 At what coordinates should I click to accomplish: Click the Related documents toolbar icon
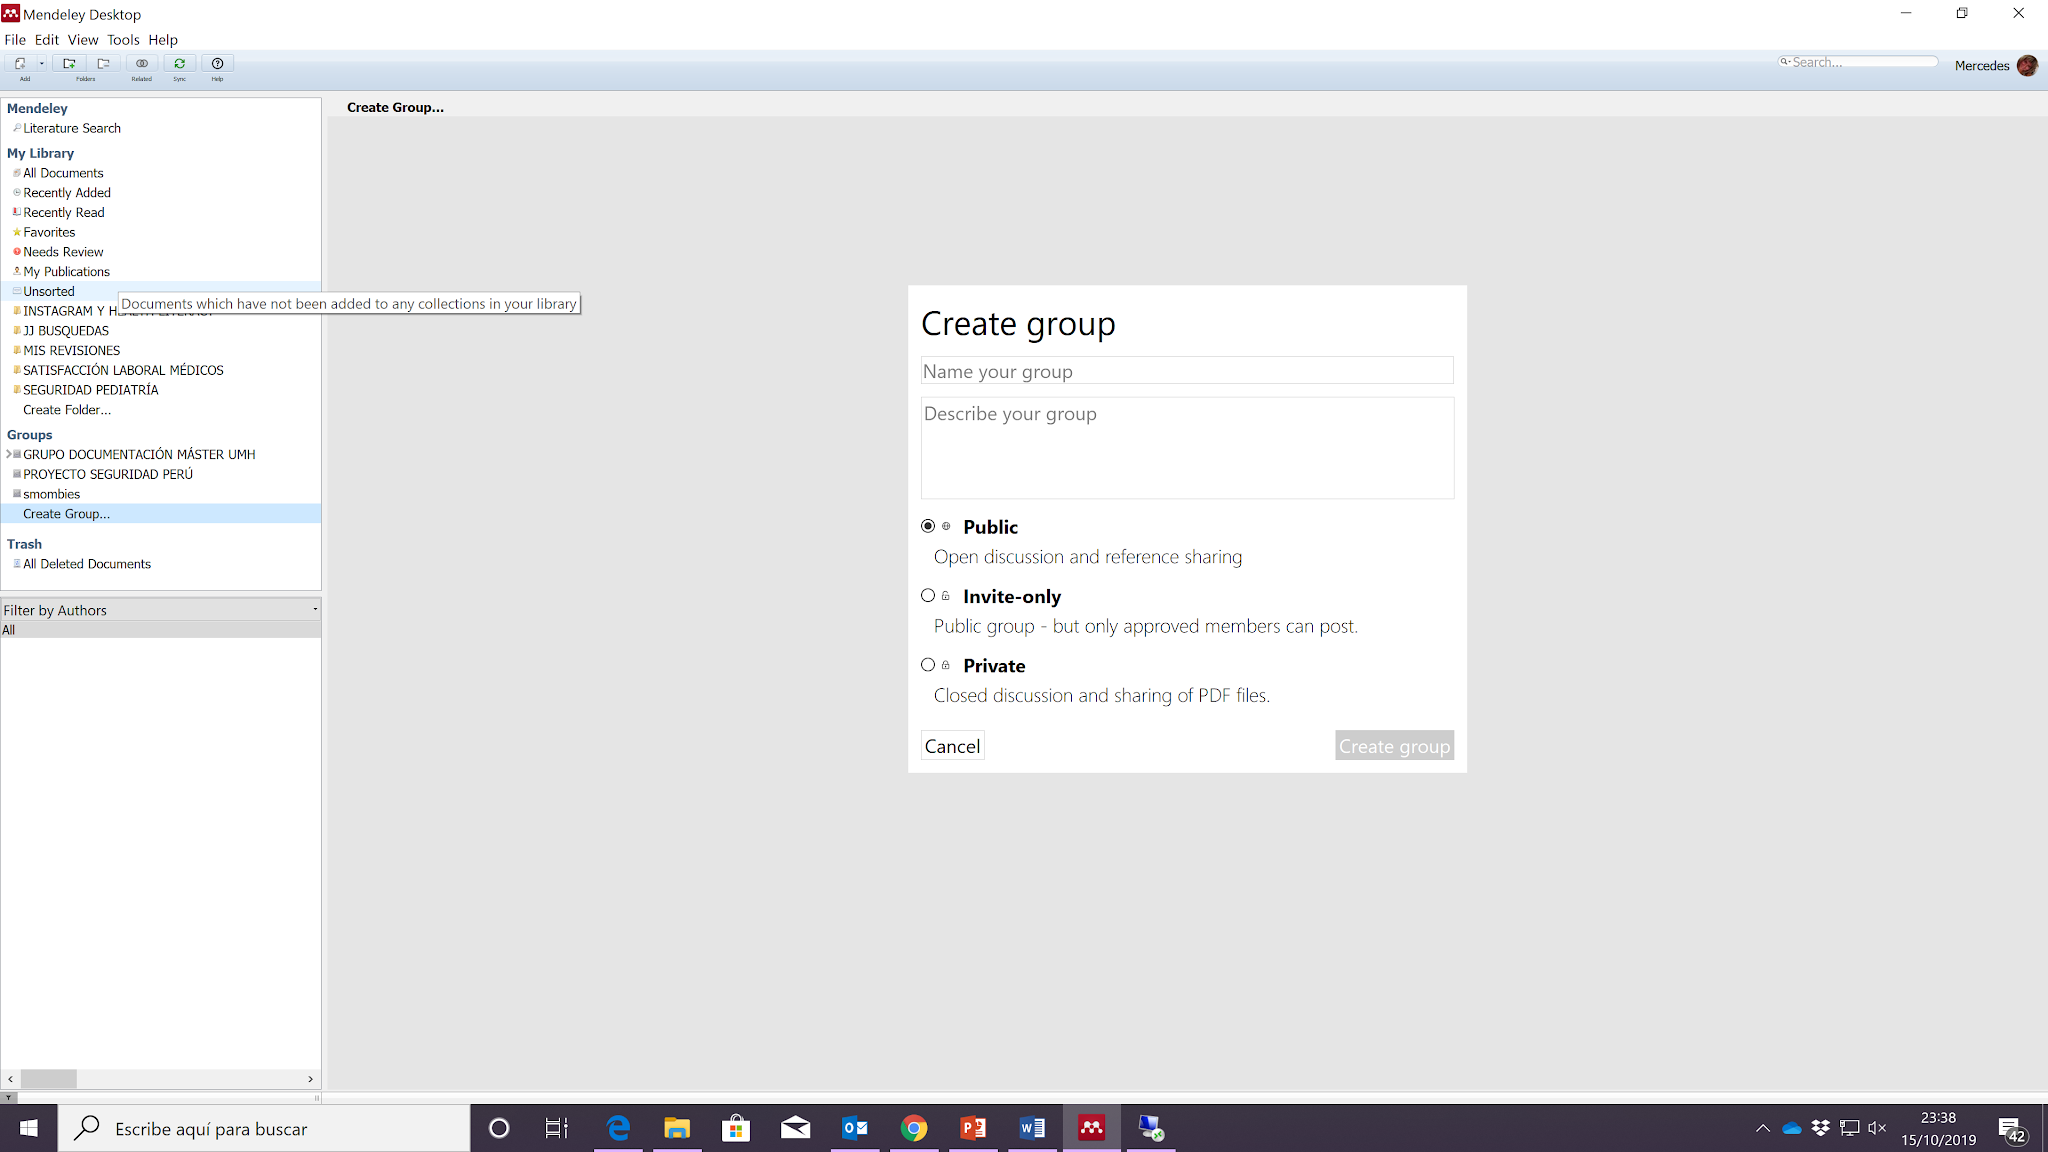pyautogui.click(x=141, y=64)
